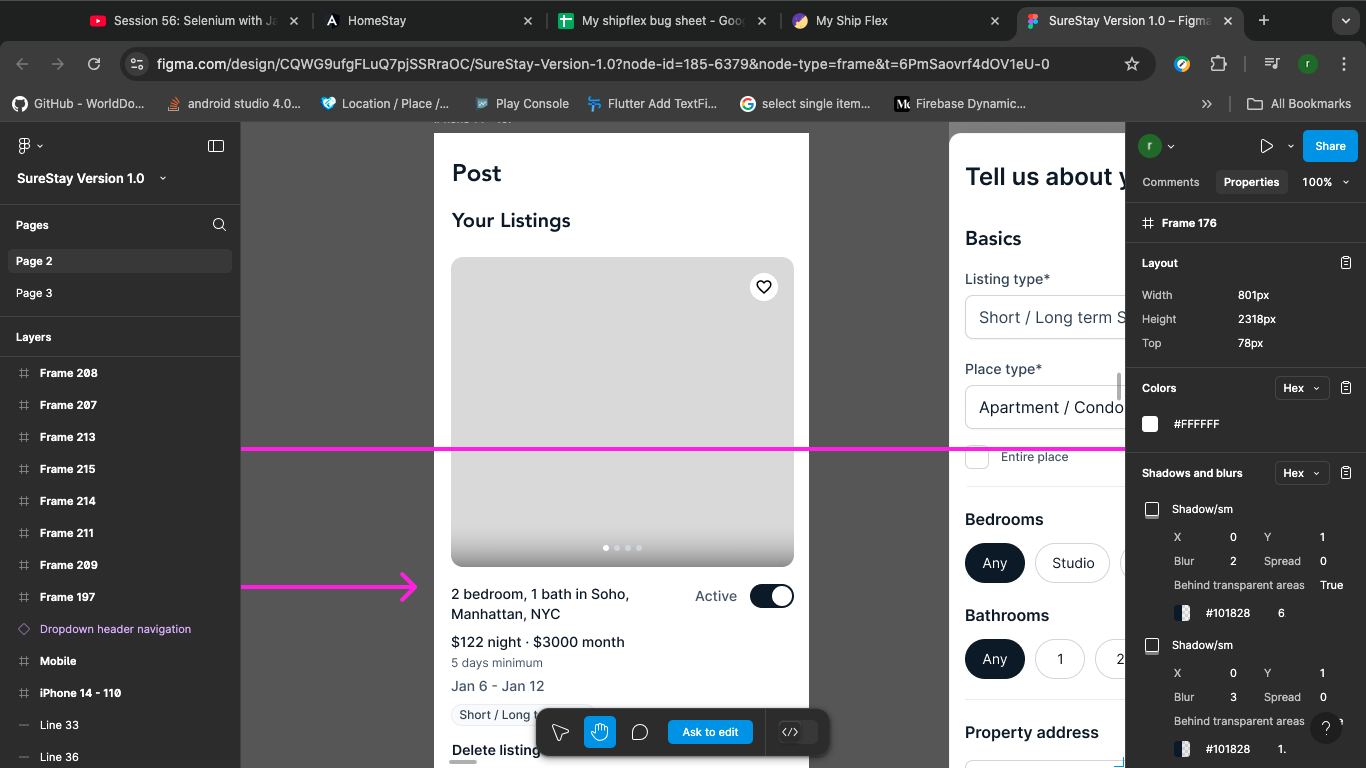Click the Ask to edit button
Image resolution: width=1366 pixels, height=768 pixels.
(710, 732)
